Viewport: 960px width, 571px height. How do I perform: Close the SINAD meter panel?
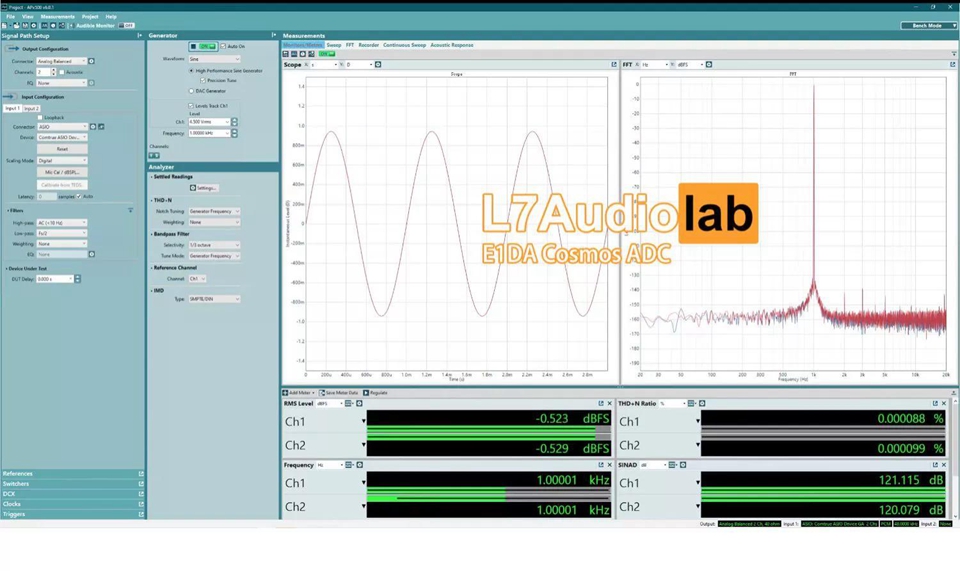[x=943, y=465]
